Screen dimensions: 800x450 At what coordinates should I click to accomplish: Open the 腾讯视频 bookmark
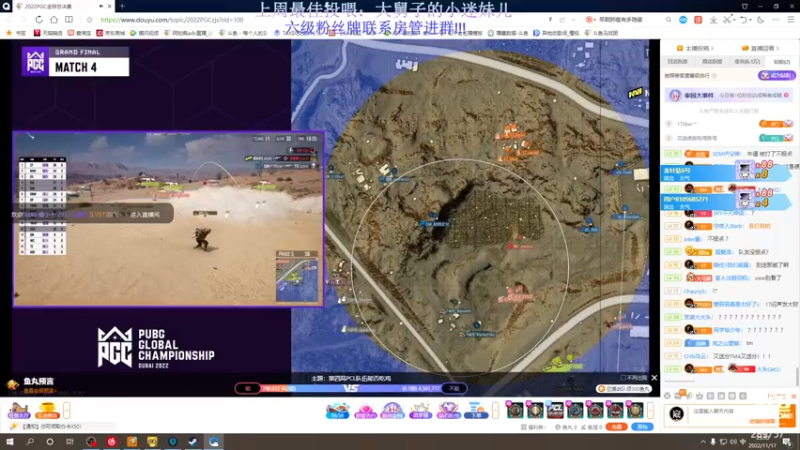(144, 33)
